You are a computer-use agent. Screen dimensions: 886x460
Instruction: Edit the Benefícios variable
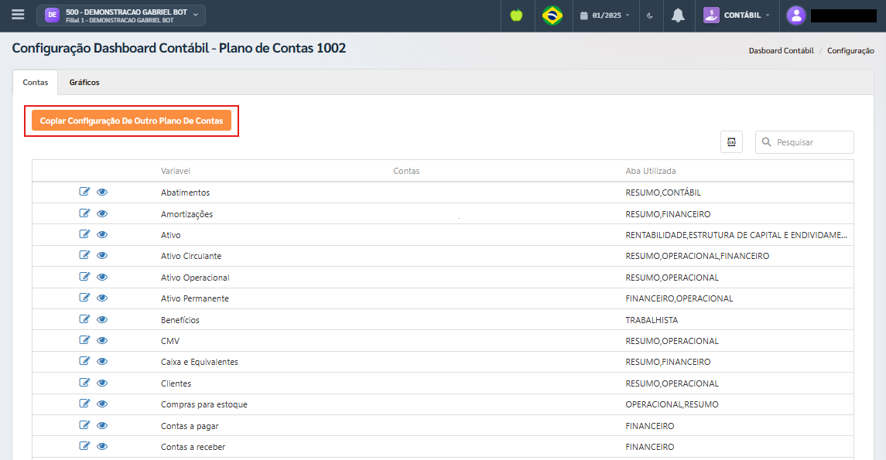pyautogui.click(x=84, y=319)
